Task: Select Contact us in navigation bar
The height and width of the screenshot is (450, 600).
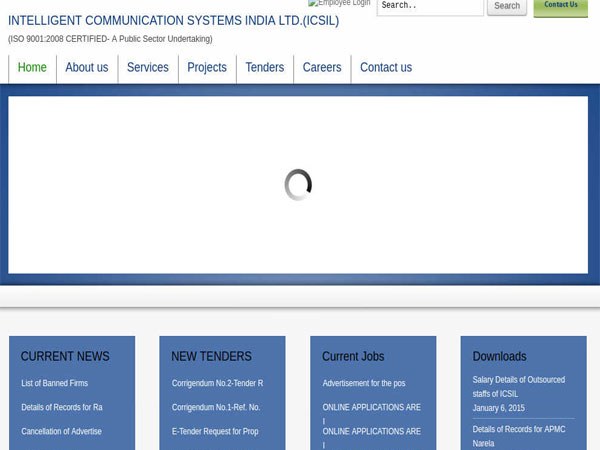Action: pyautogui.click(x=386, y=68)
